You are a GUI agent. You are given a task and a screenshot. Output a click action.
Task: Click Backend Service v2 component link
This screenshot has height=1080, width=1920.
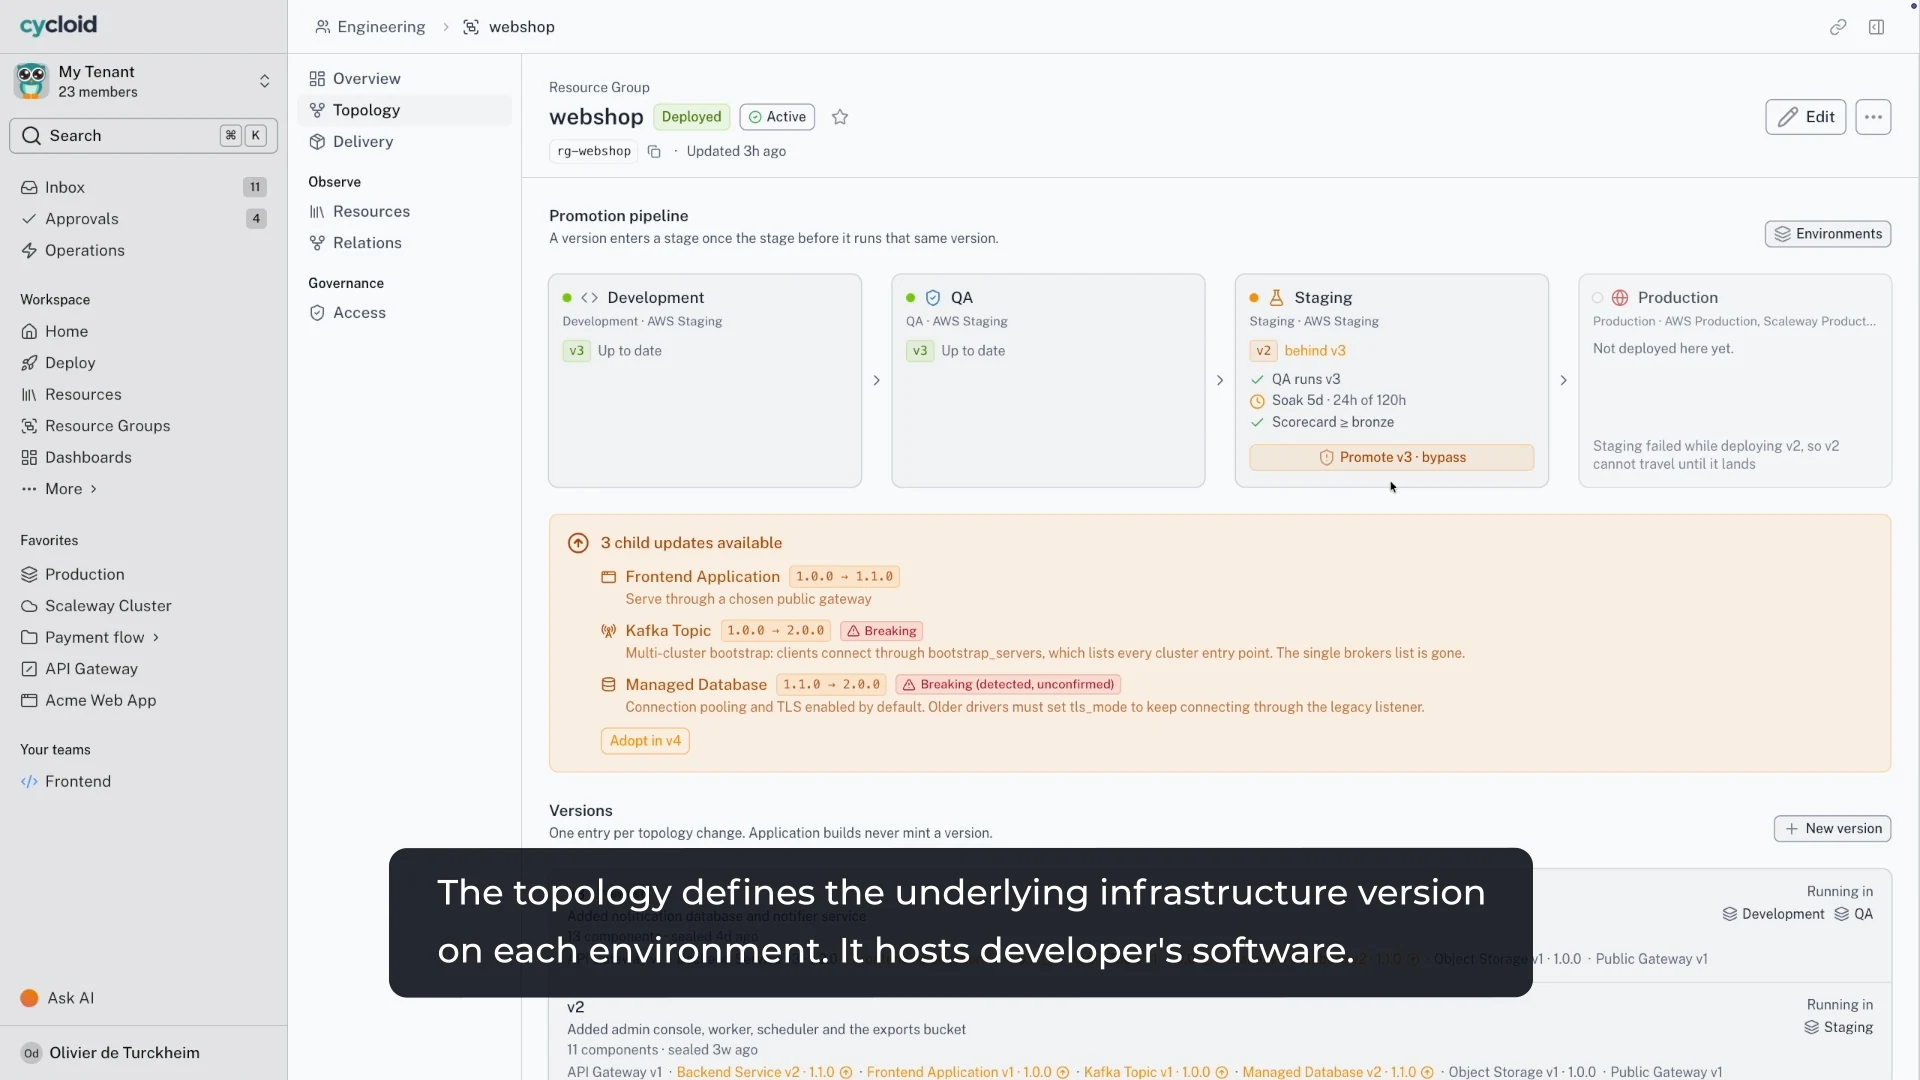pyautogui.click(x=764, y=1072)
